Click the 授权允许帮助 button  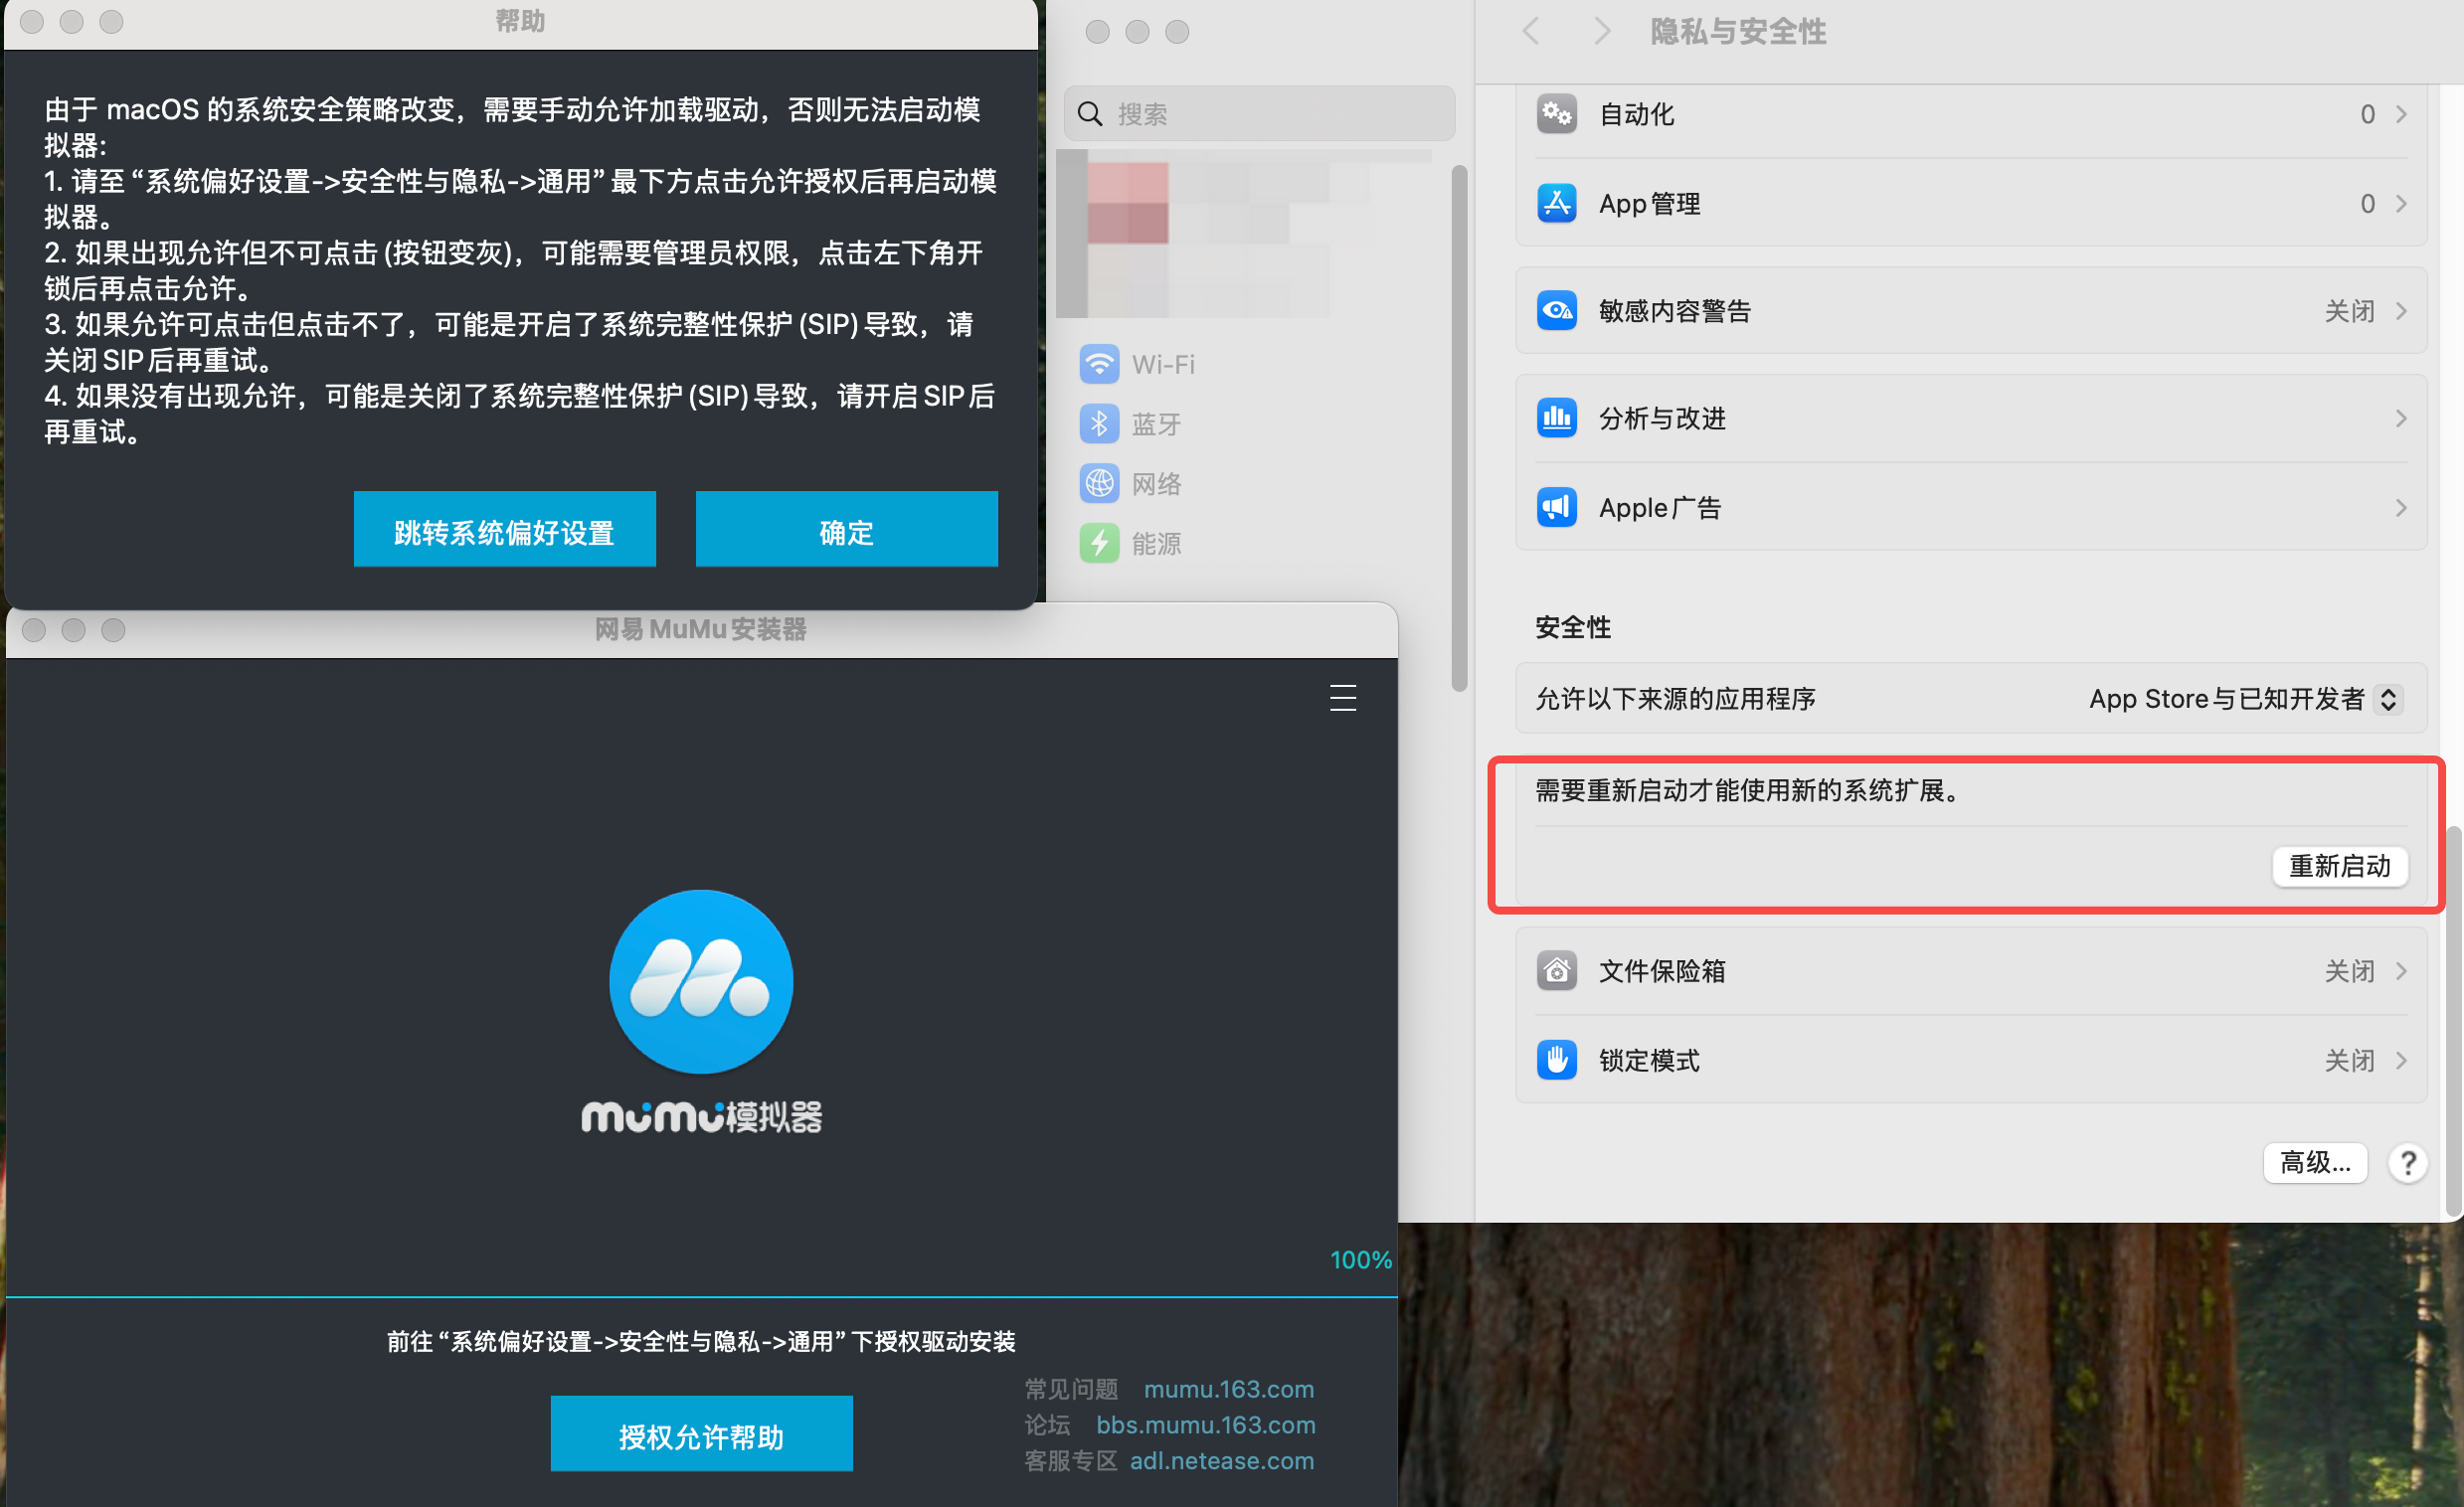click(x=701, y=1434)
